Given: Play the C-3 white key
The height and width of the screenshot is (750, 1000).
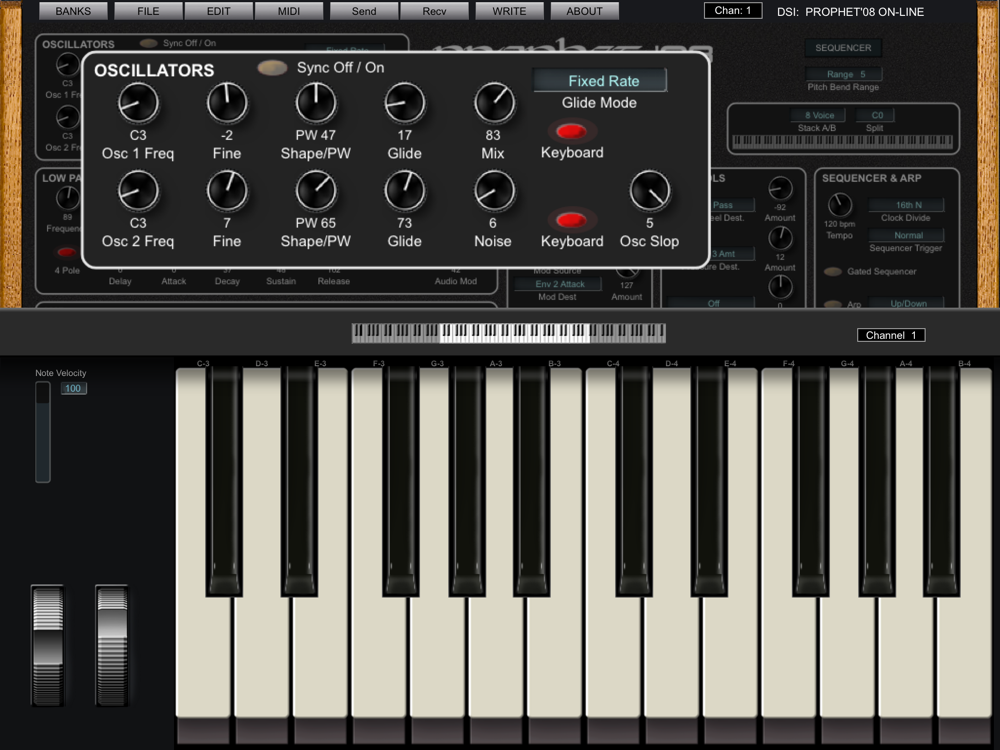Looking at the screenshot, I should pos(203,657).
